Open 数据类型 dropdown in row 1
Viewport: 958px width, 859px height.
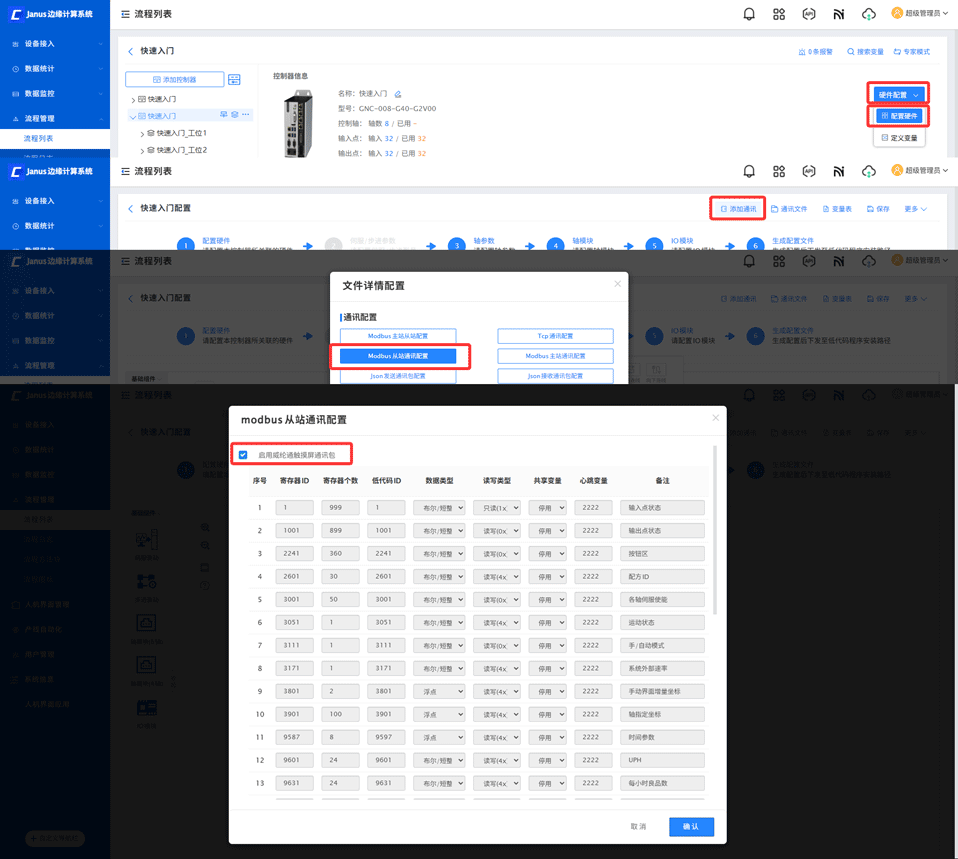point(439,508)
